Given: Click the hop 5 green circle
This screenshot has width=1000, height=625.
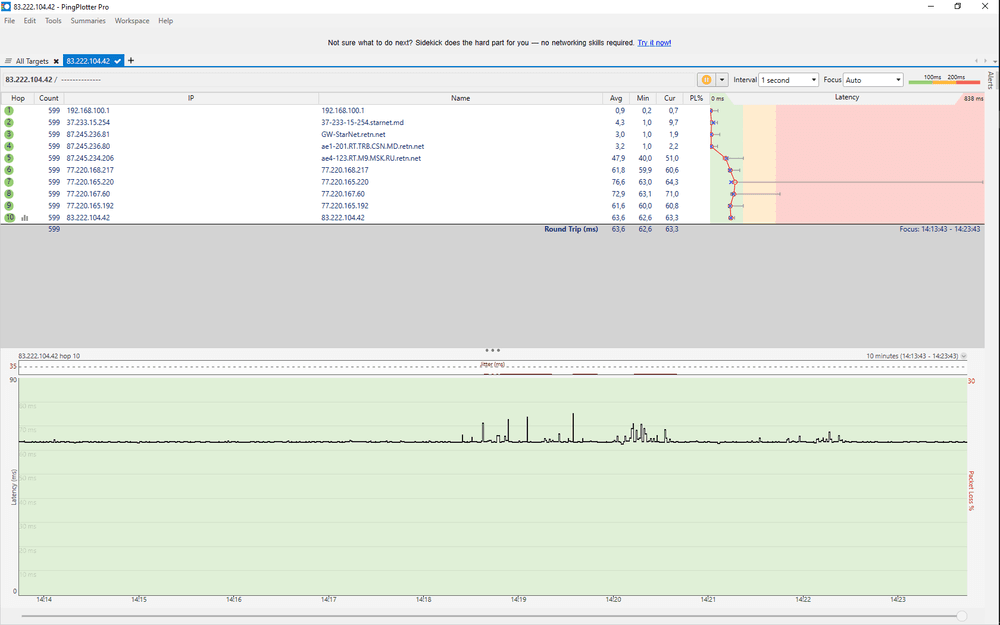Looking at the screenshot, I should (x=9, y=158).
